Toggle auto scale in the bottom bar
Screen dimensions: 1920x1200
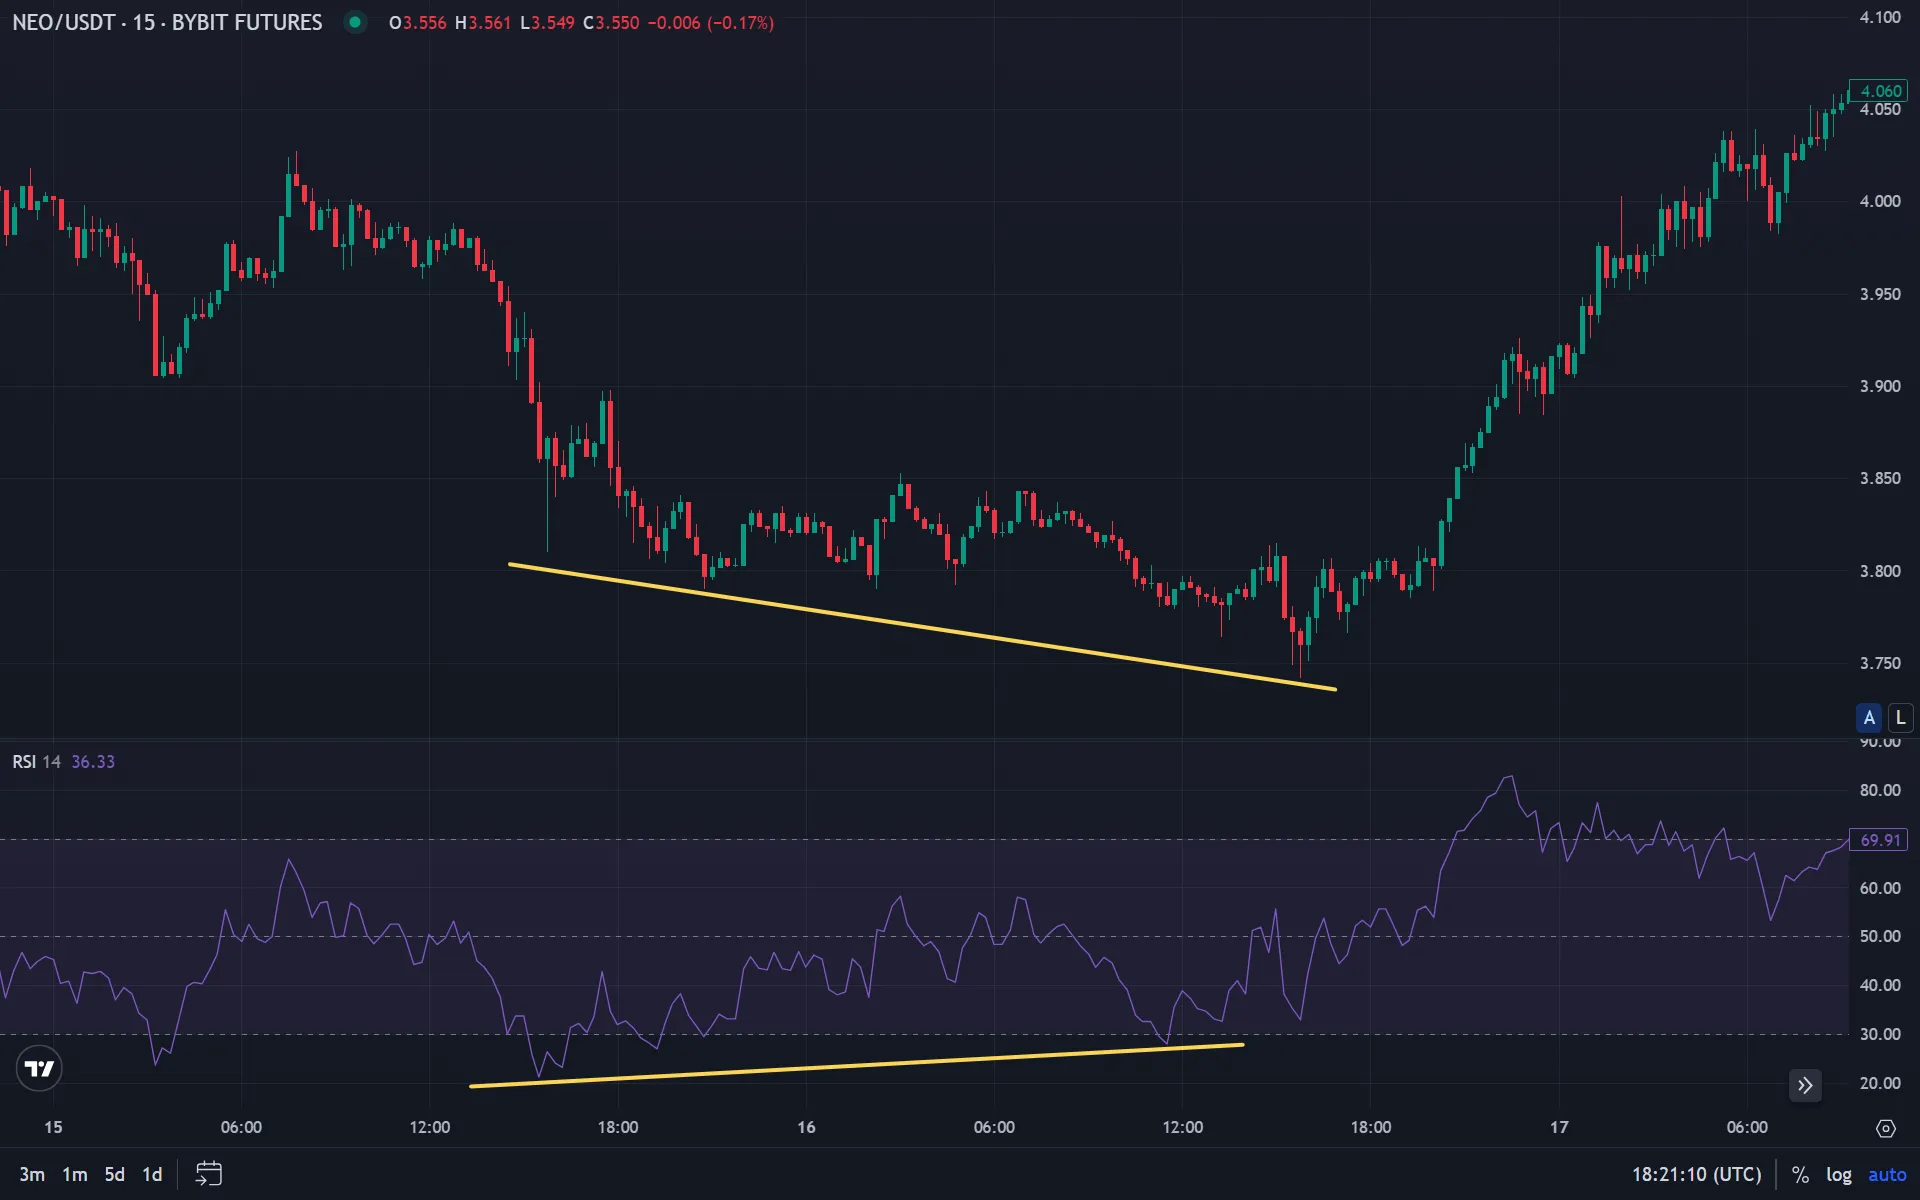click(1887, 1174)
